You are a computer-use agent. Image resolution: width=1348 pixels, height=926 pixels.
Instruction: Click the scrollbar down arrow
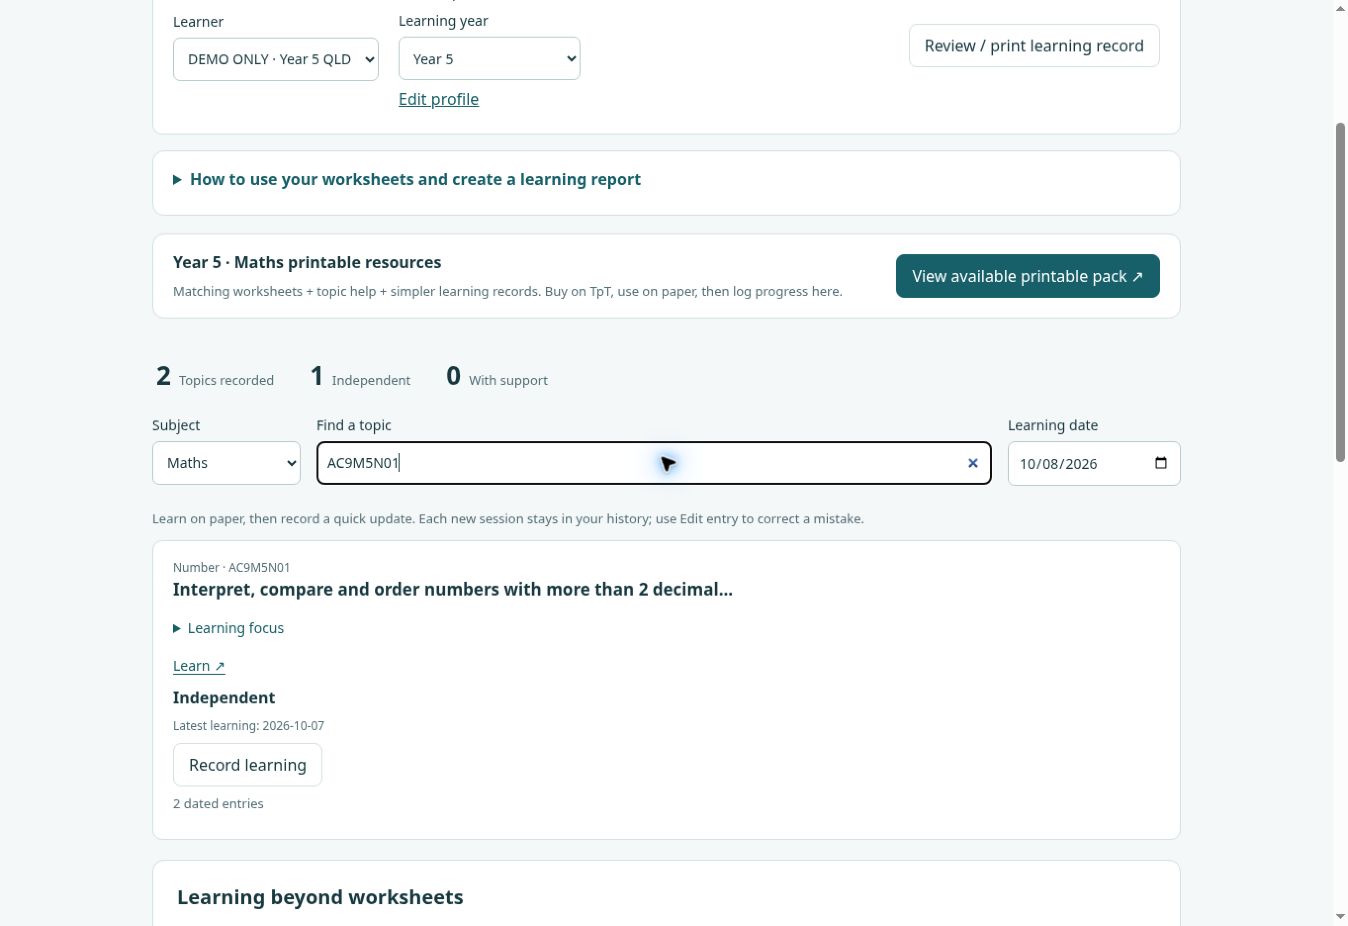(1340, 916)
